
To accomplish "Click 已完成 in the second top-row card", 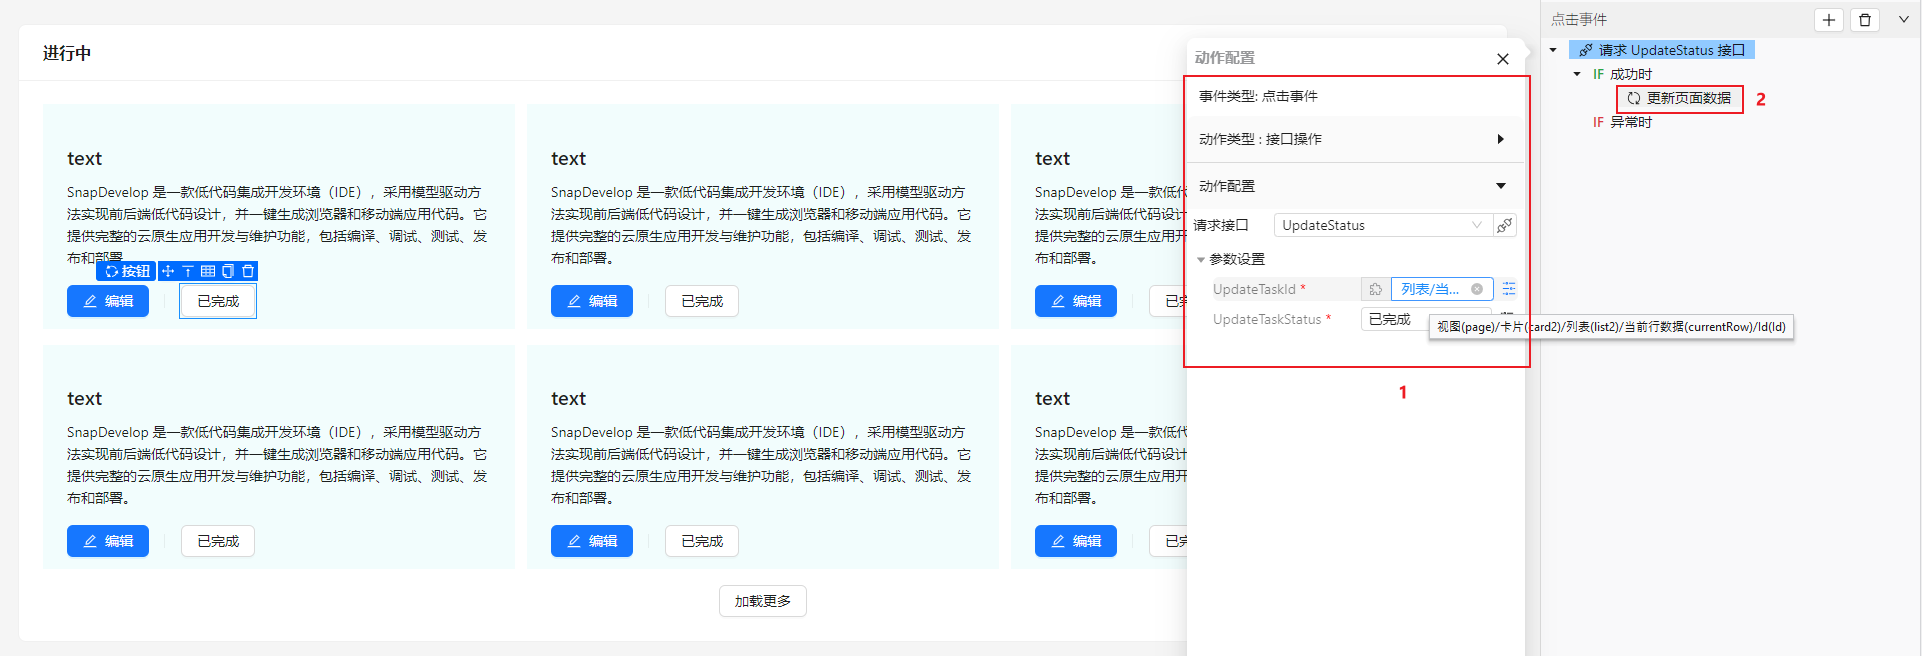I will 702,301.
